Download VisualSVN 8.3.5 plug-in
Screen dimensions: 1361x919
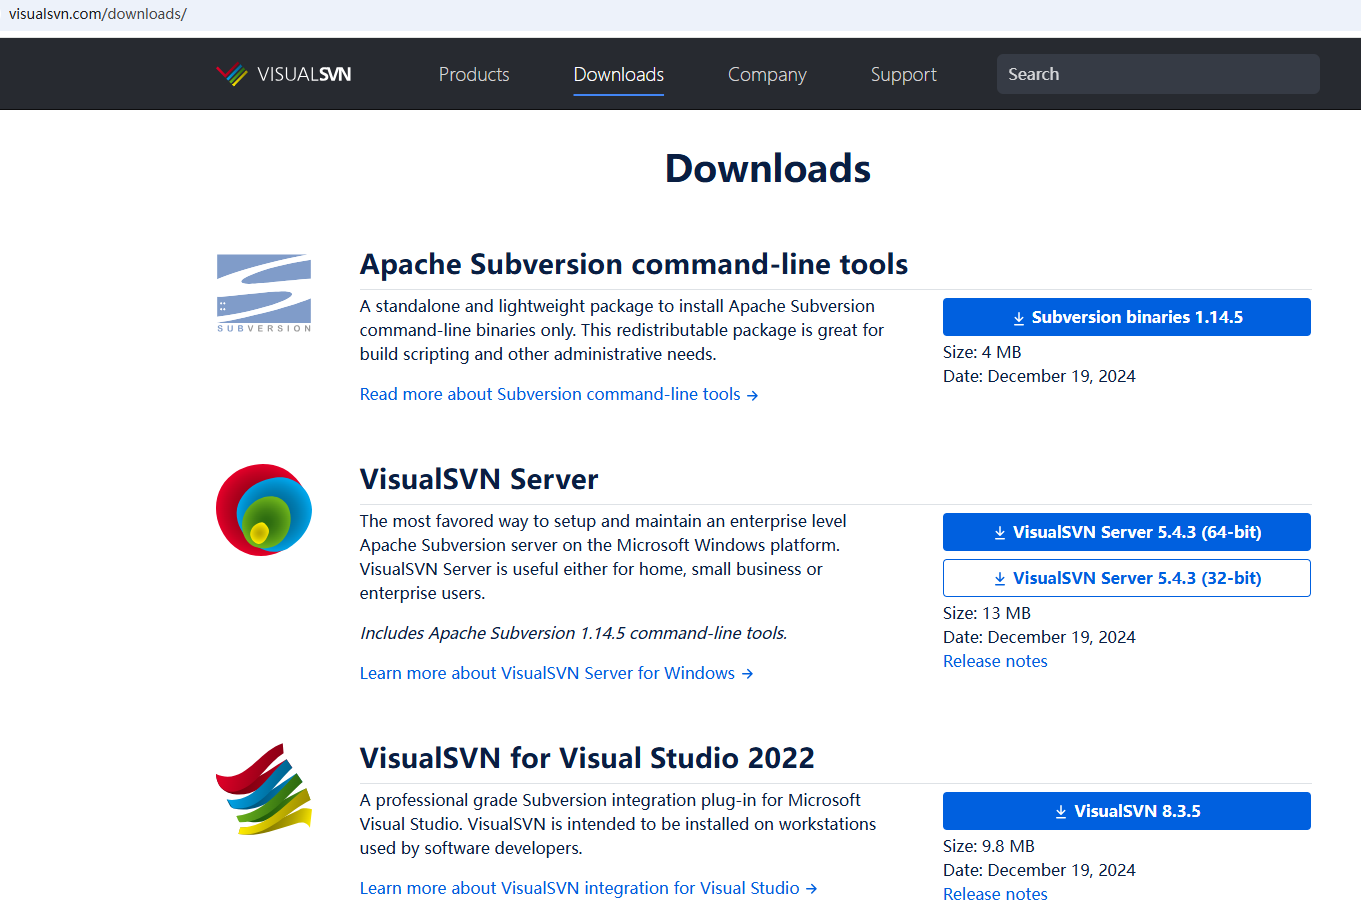pyautogui.click(x=1126, y=811)
